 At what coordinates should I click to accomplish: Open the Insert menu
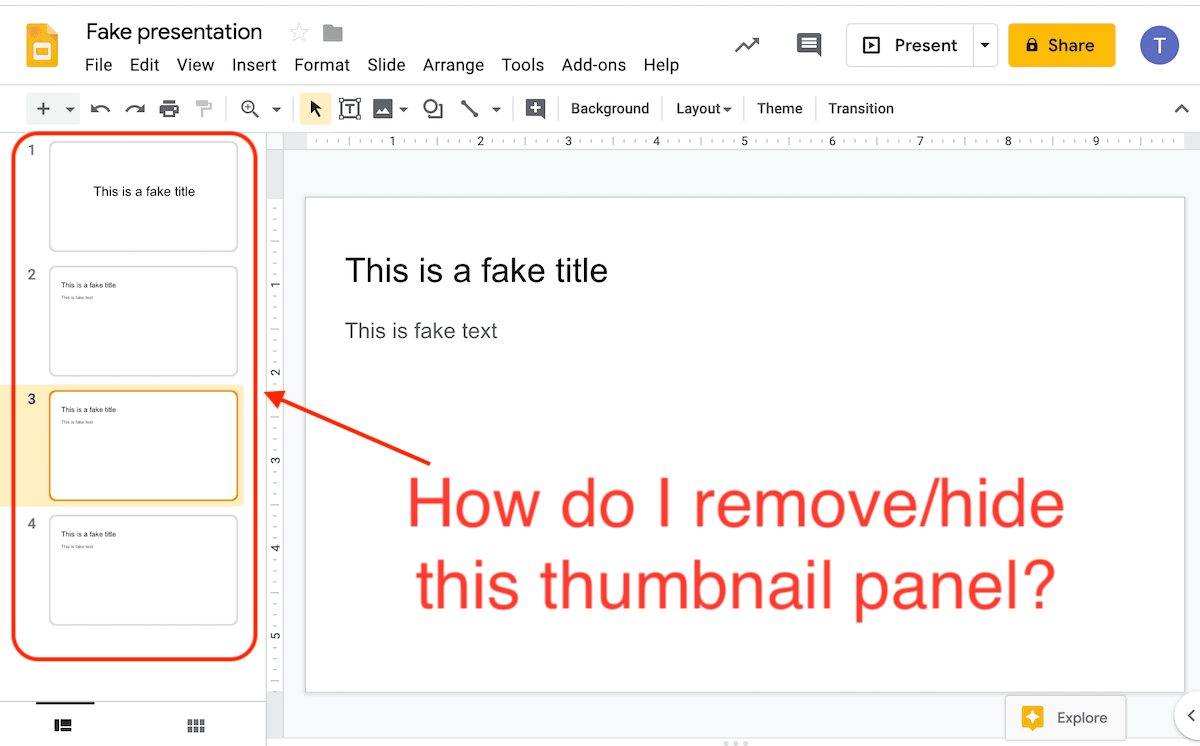pos(254,65)
